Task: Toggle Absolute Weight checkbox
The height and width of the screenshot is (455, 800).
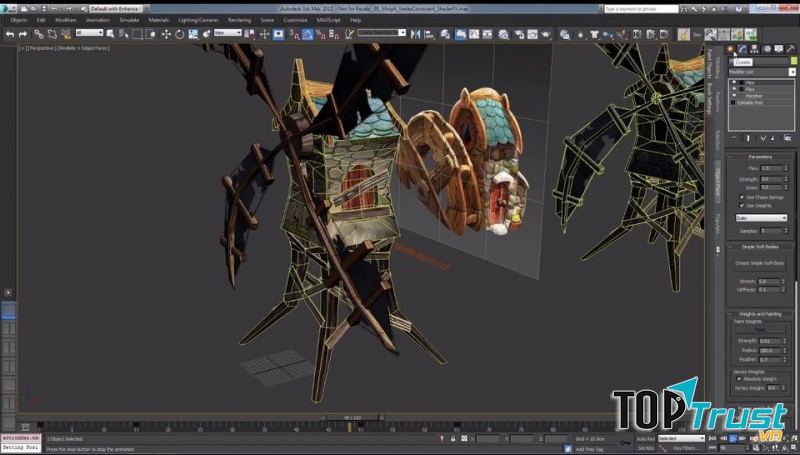Action: click(x=741, y=379)
